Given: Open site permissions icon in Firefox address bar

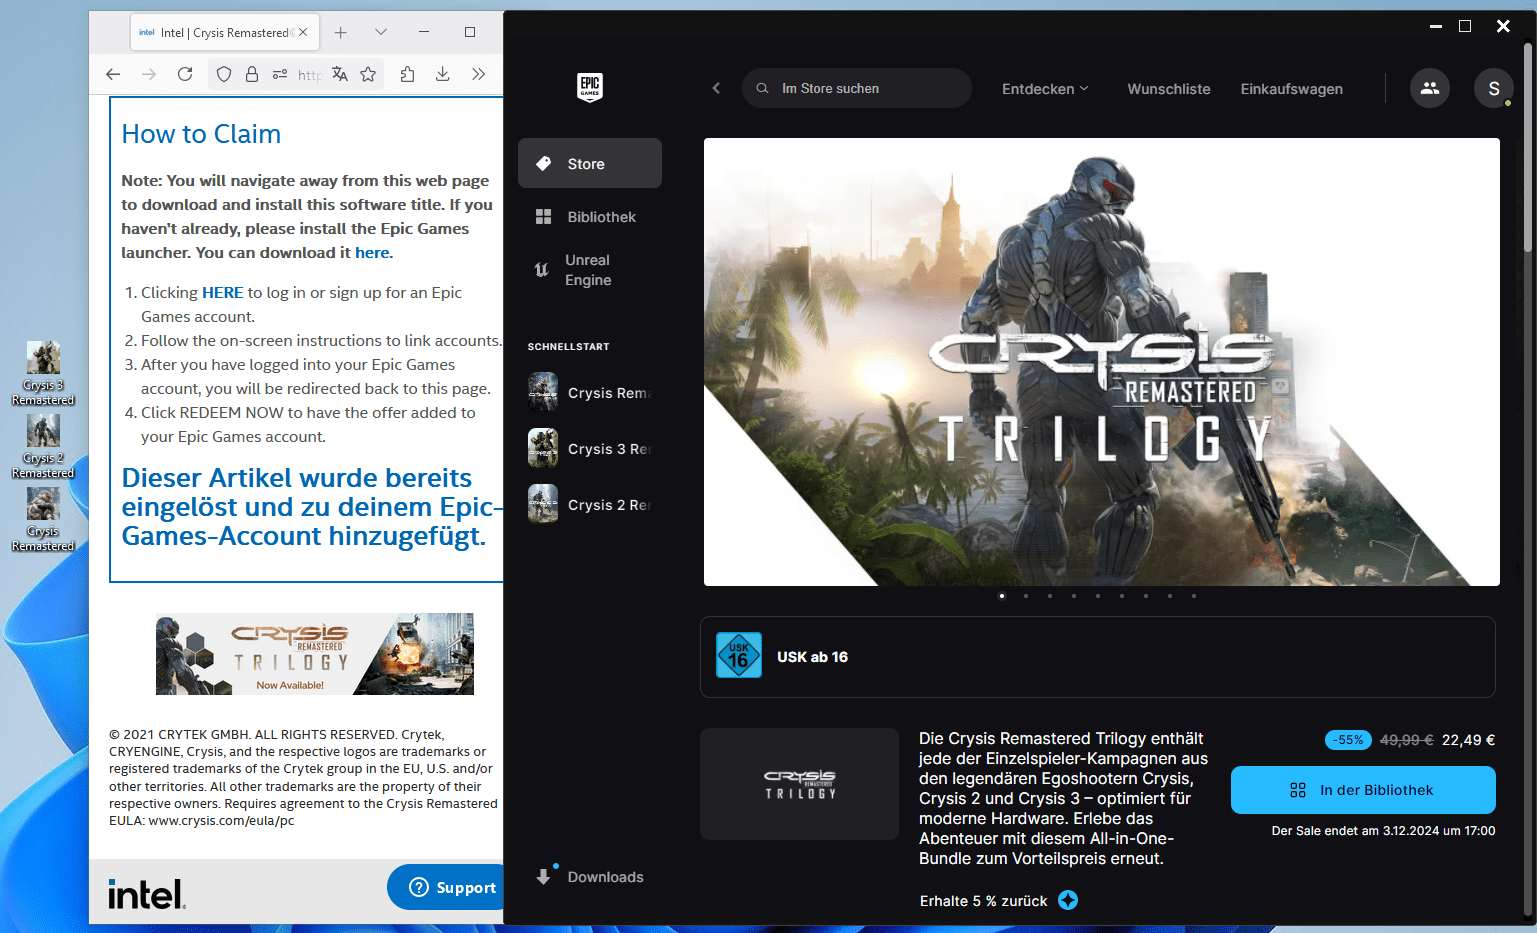Looking at the screenshot, I should (x=280, y=74).
